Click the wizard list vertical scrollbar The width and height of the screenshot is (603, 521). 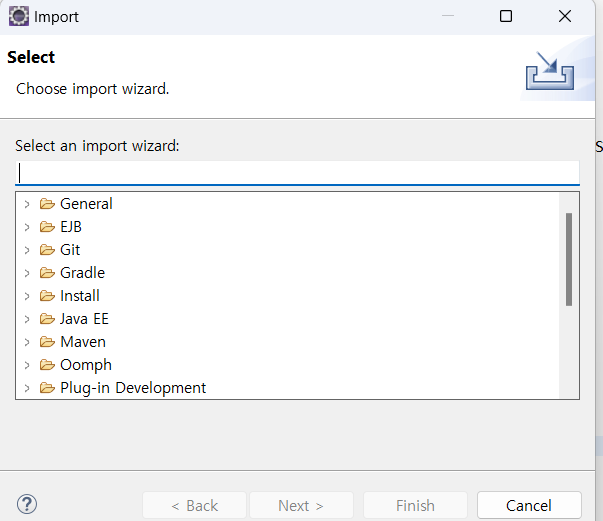pos(569,258)
